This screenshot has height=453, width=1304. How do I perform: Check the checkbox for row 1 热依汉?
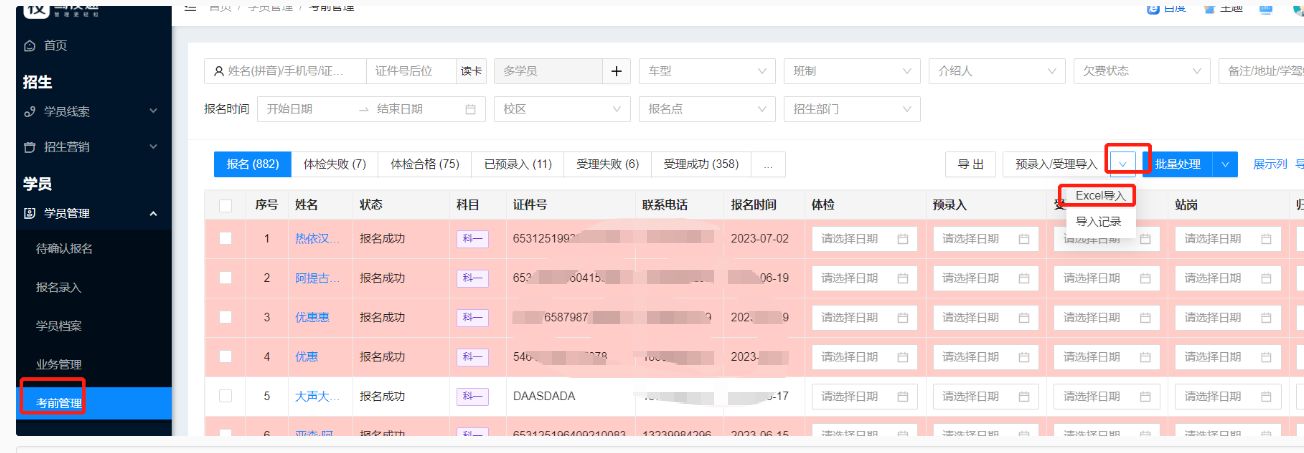(225, 239)
